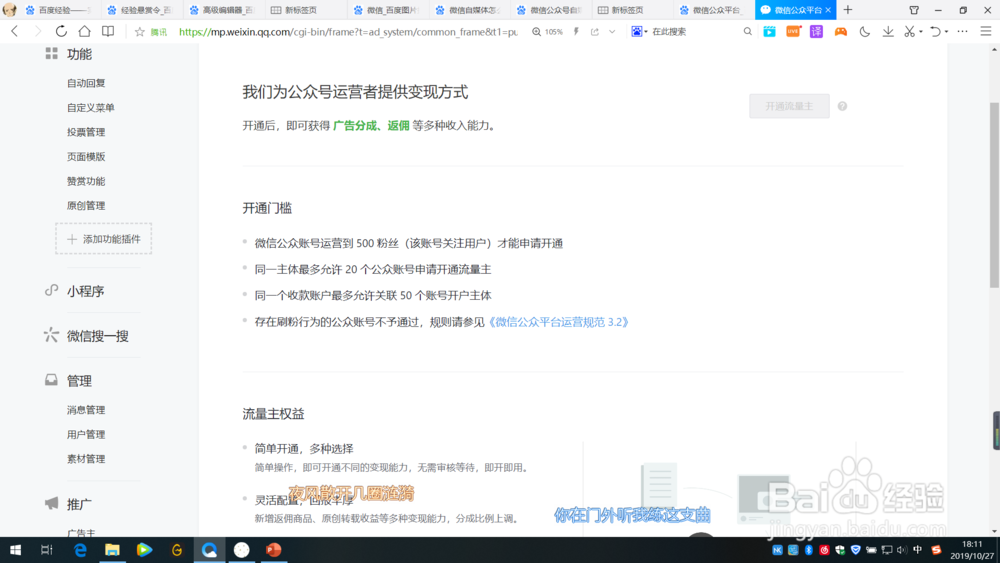Click the search magnifier icon

coord(747,31)
